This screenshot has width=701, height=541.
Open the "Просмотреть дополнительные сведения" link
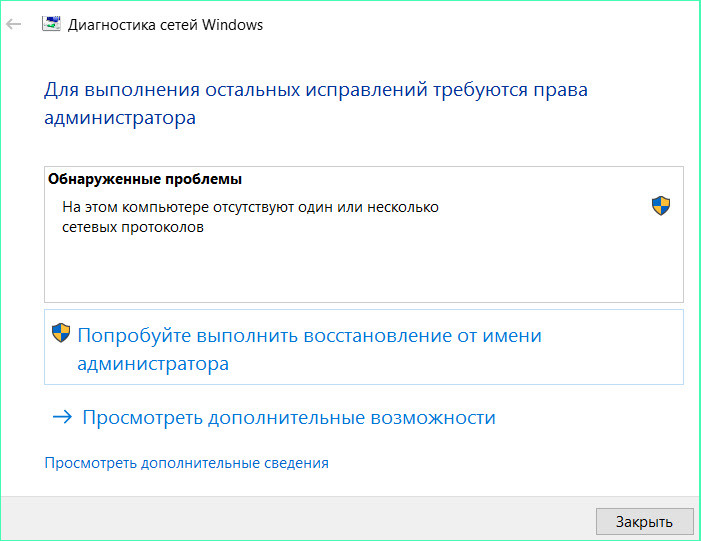(x=186, y=463)
